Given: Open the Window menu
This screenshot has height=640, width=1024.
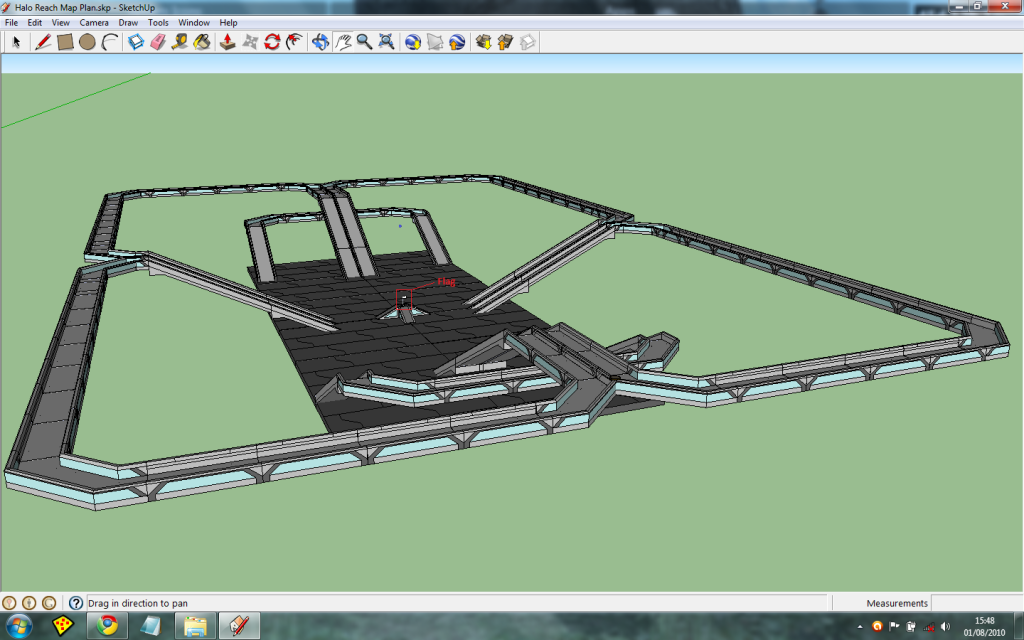Looking at the screenshot, I should click(x=194, y=22).
